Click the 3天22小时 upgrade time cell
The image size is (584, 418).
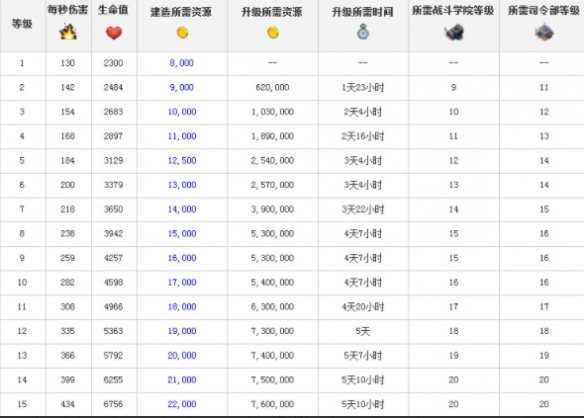click(363, 209)
